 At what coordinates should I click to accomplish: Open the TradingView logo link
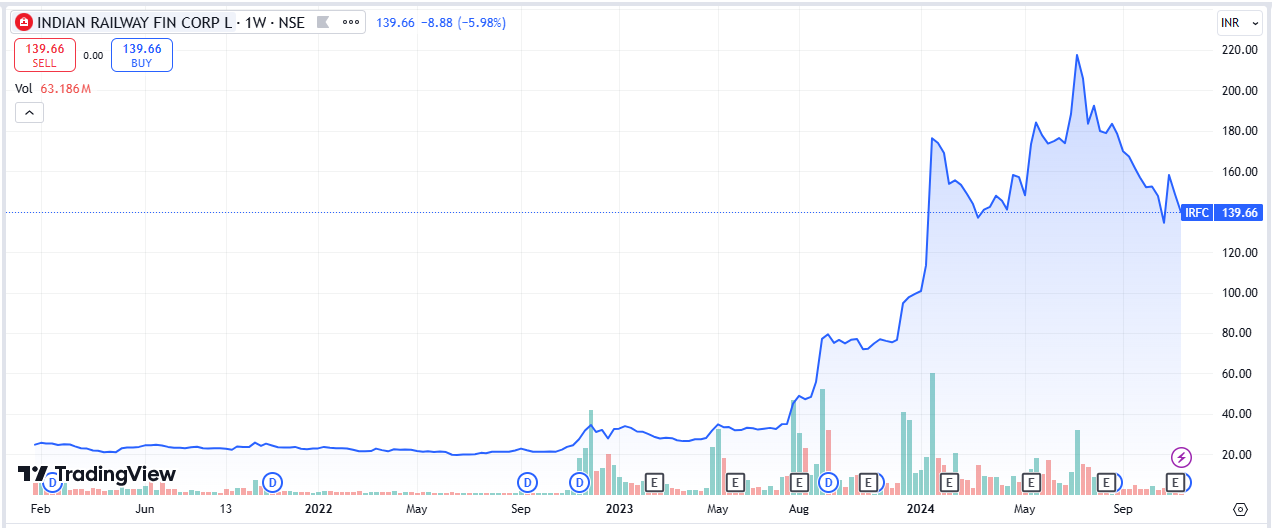click(x=97, y=474)
